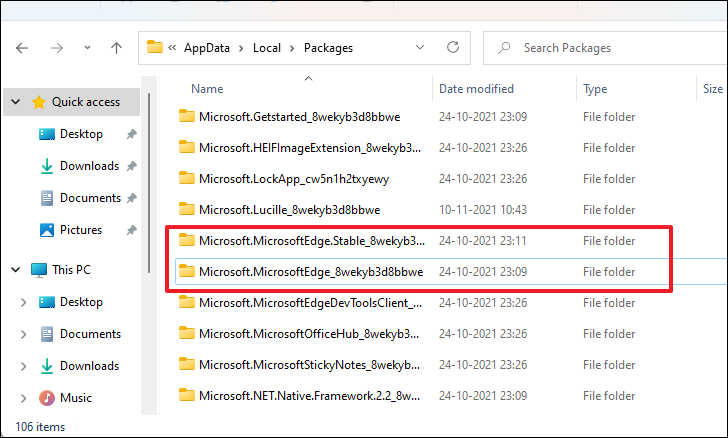Collapse the This PC tree
This screenshot has width=728, height=438.
tap(15, 270)
